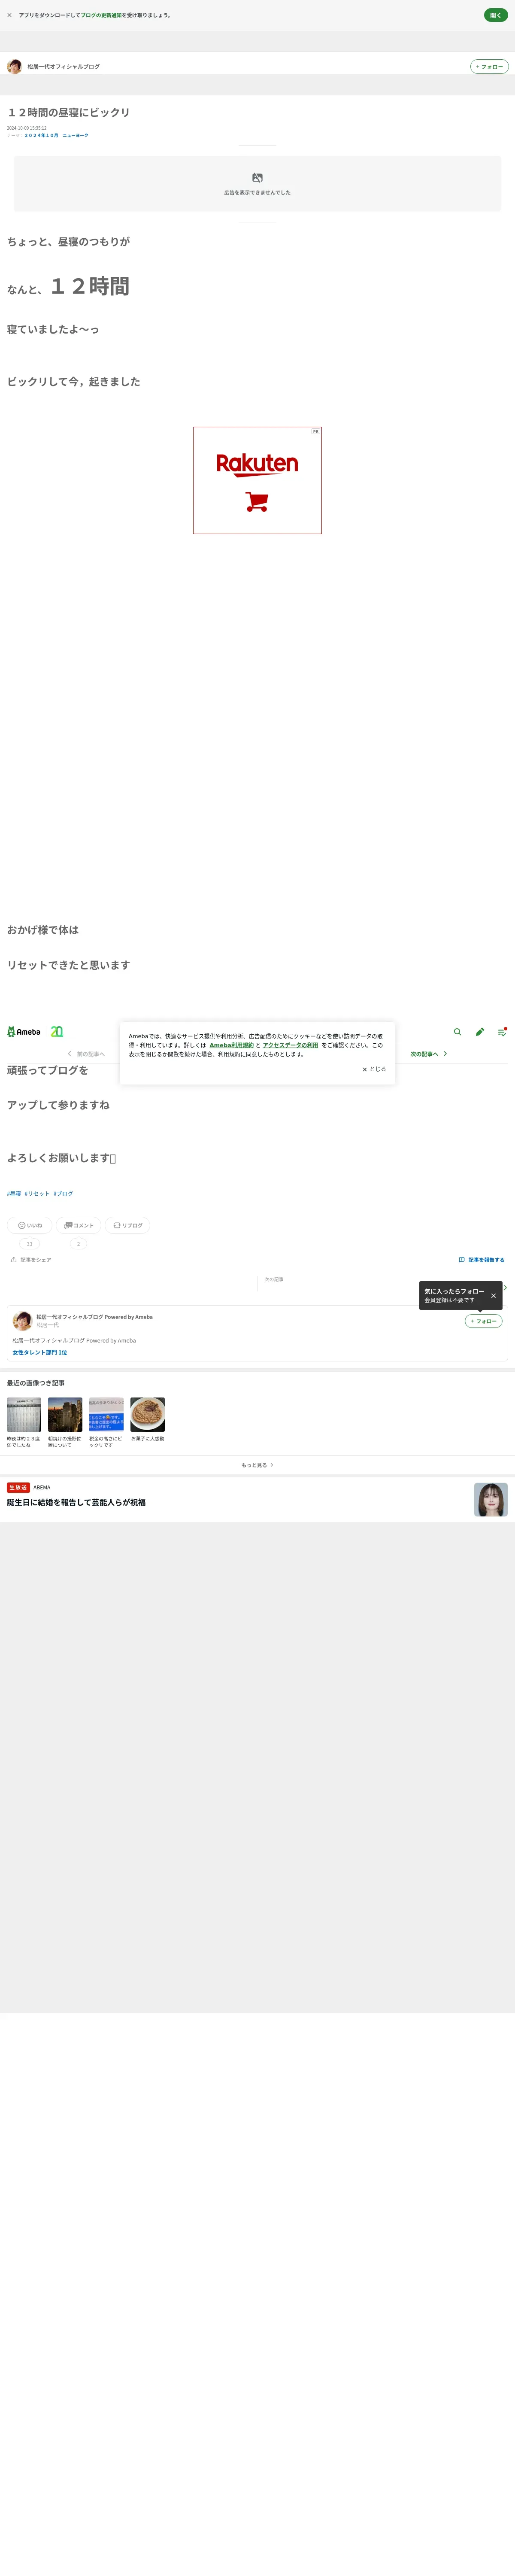Click the chevron beside the next-article area

pos(505,1287)
